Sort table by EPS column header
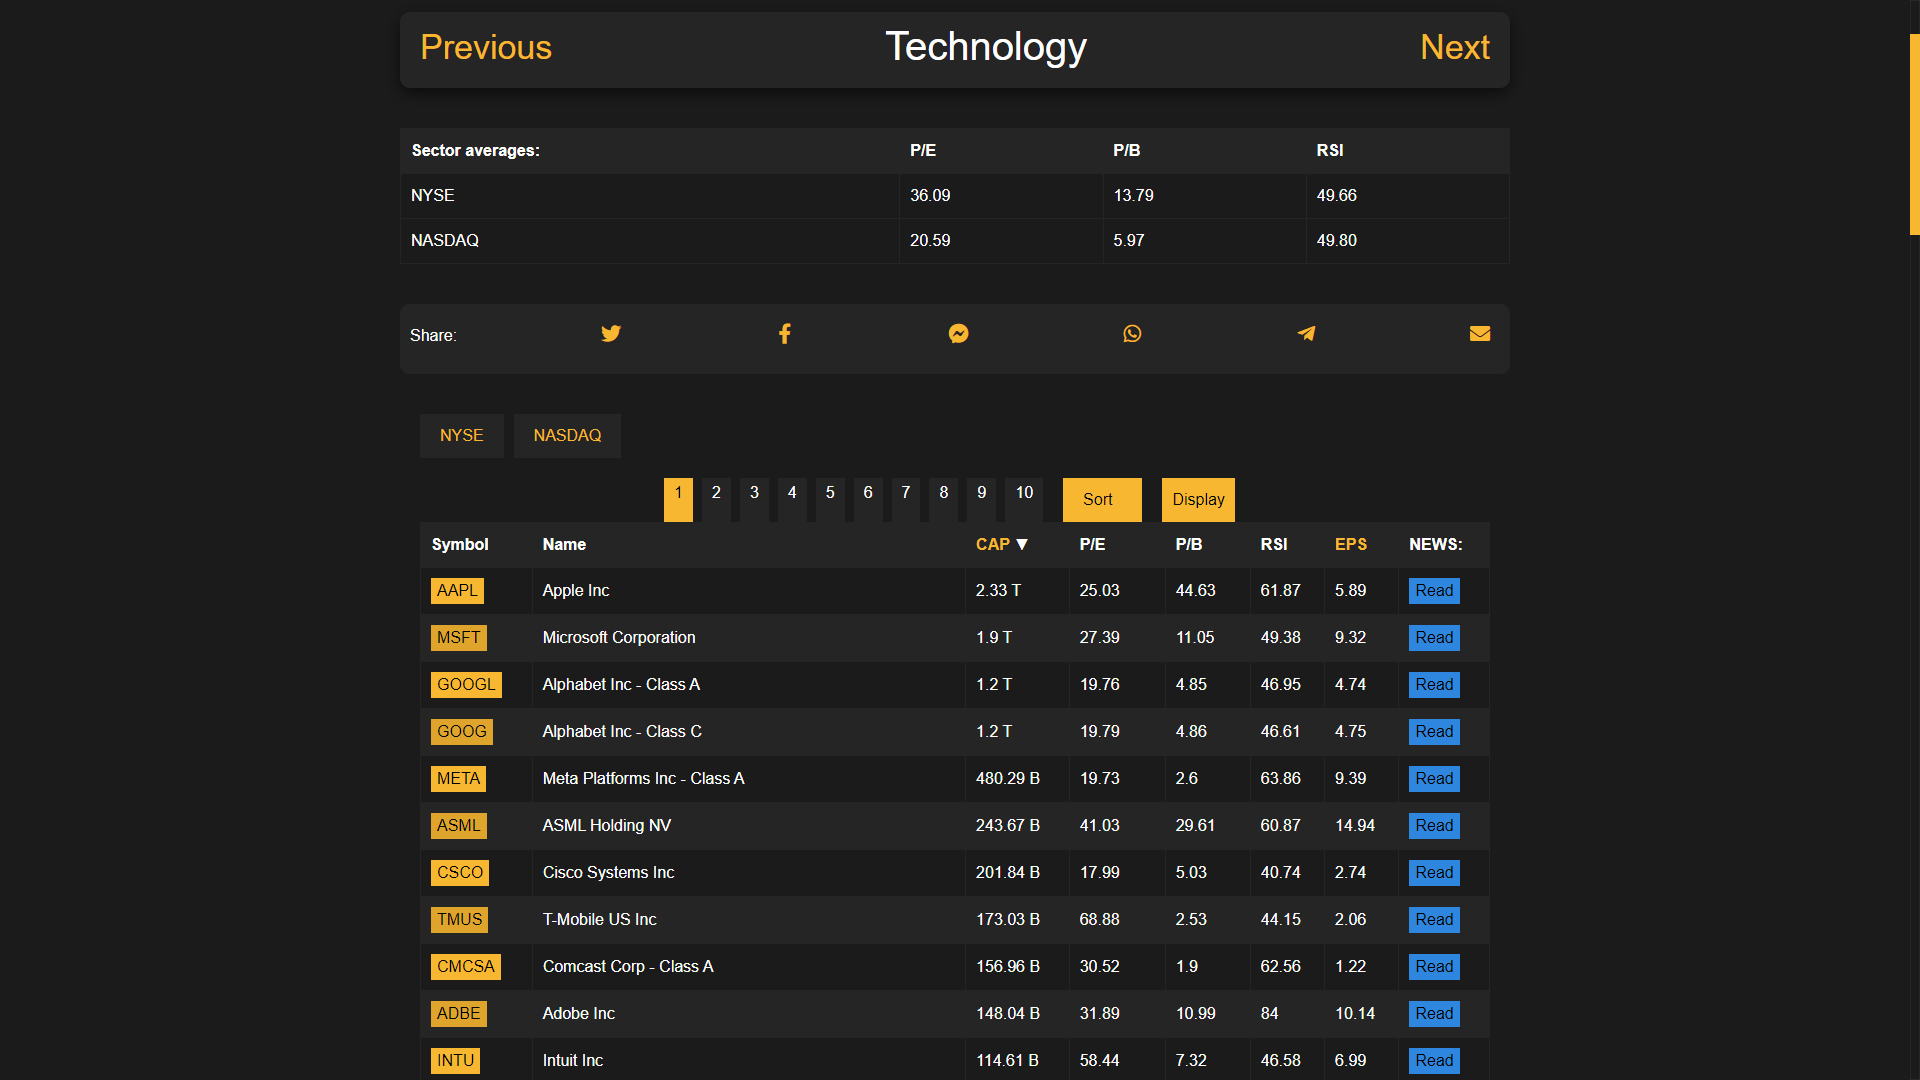1920x1080 pixels. (1350, 545)
